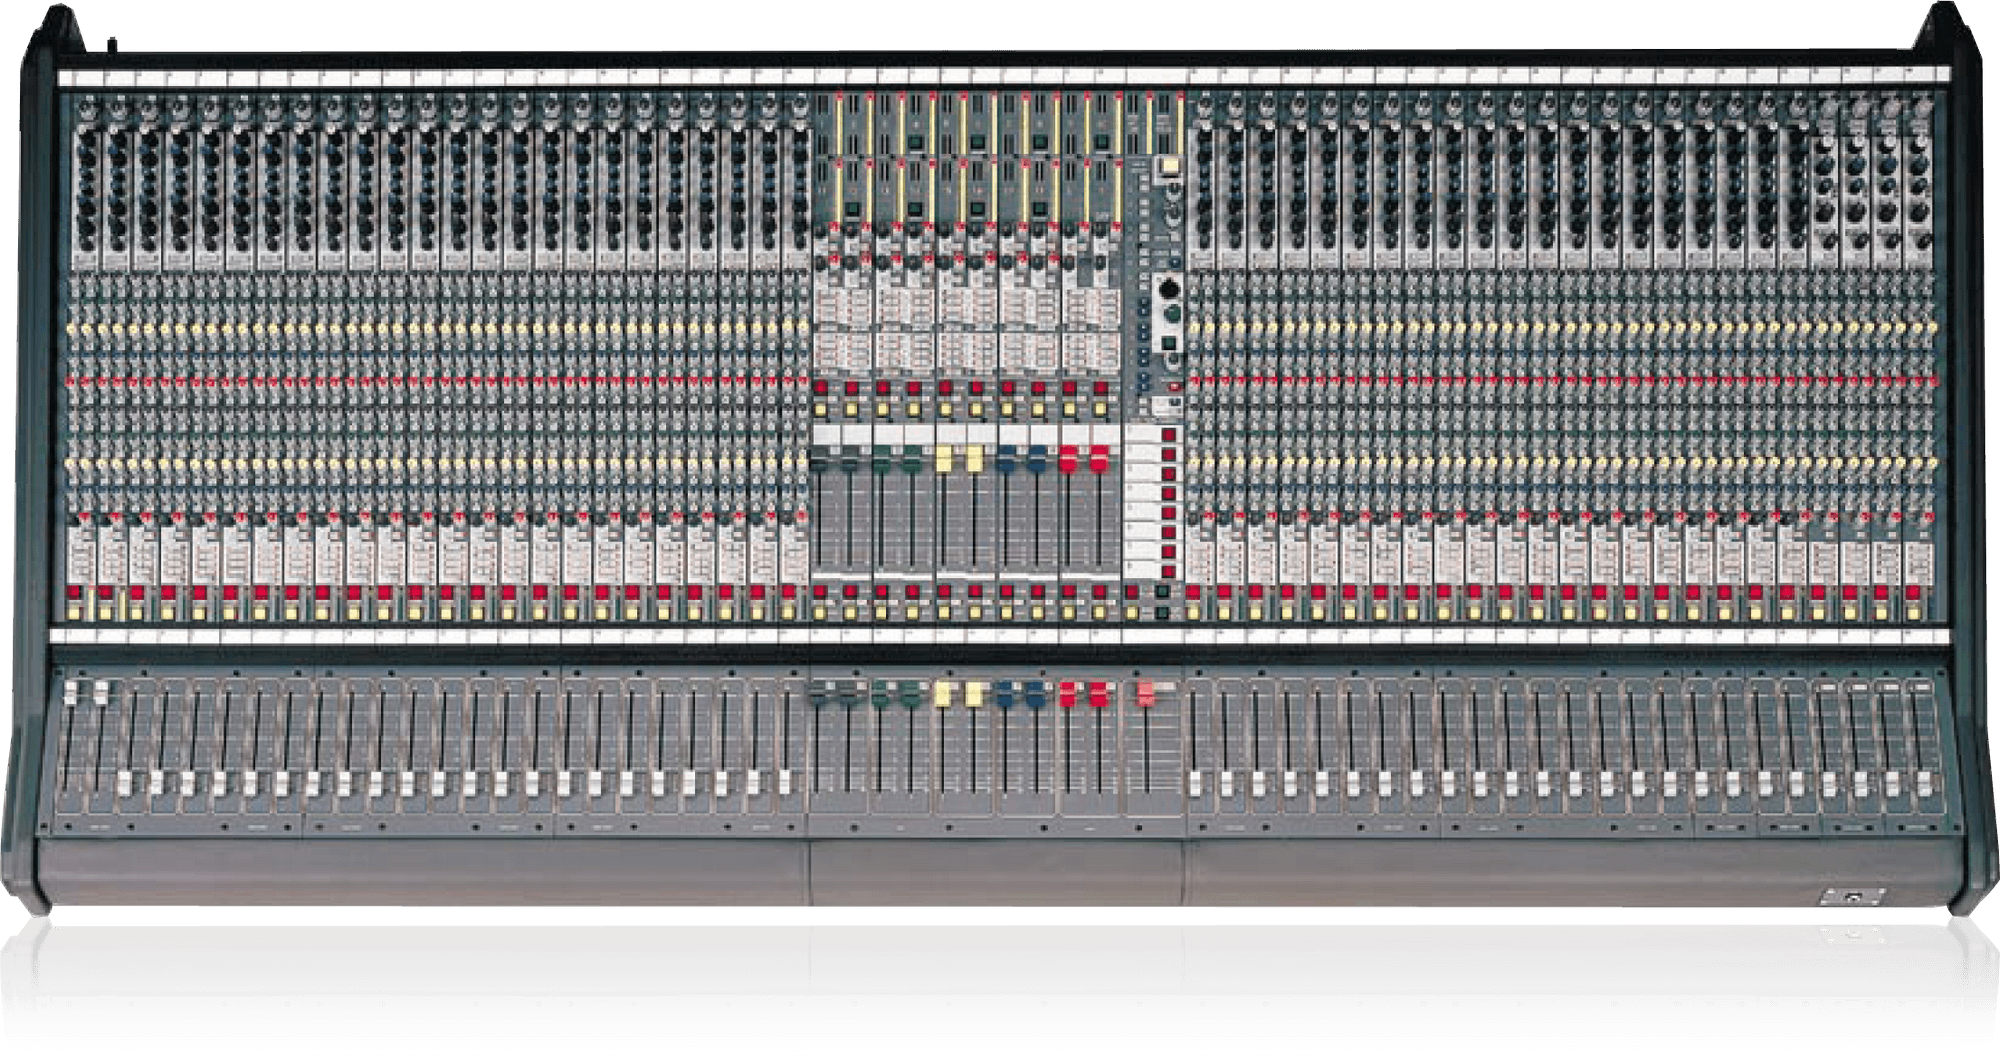Click the left blue fader cap in lower bank

(1006, 695)
